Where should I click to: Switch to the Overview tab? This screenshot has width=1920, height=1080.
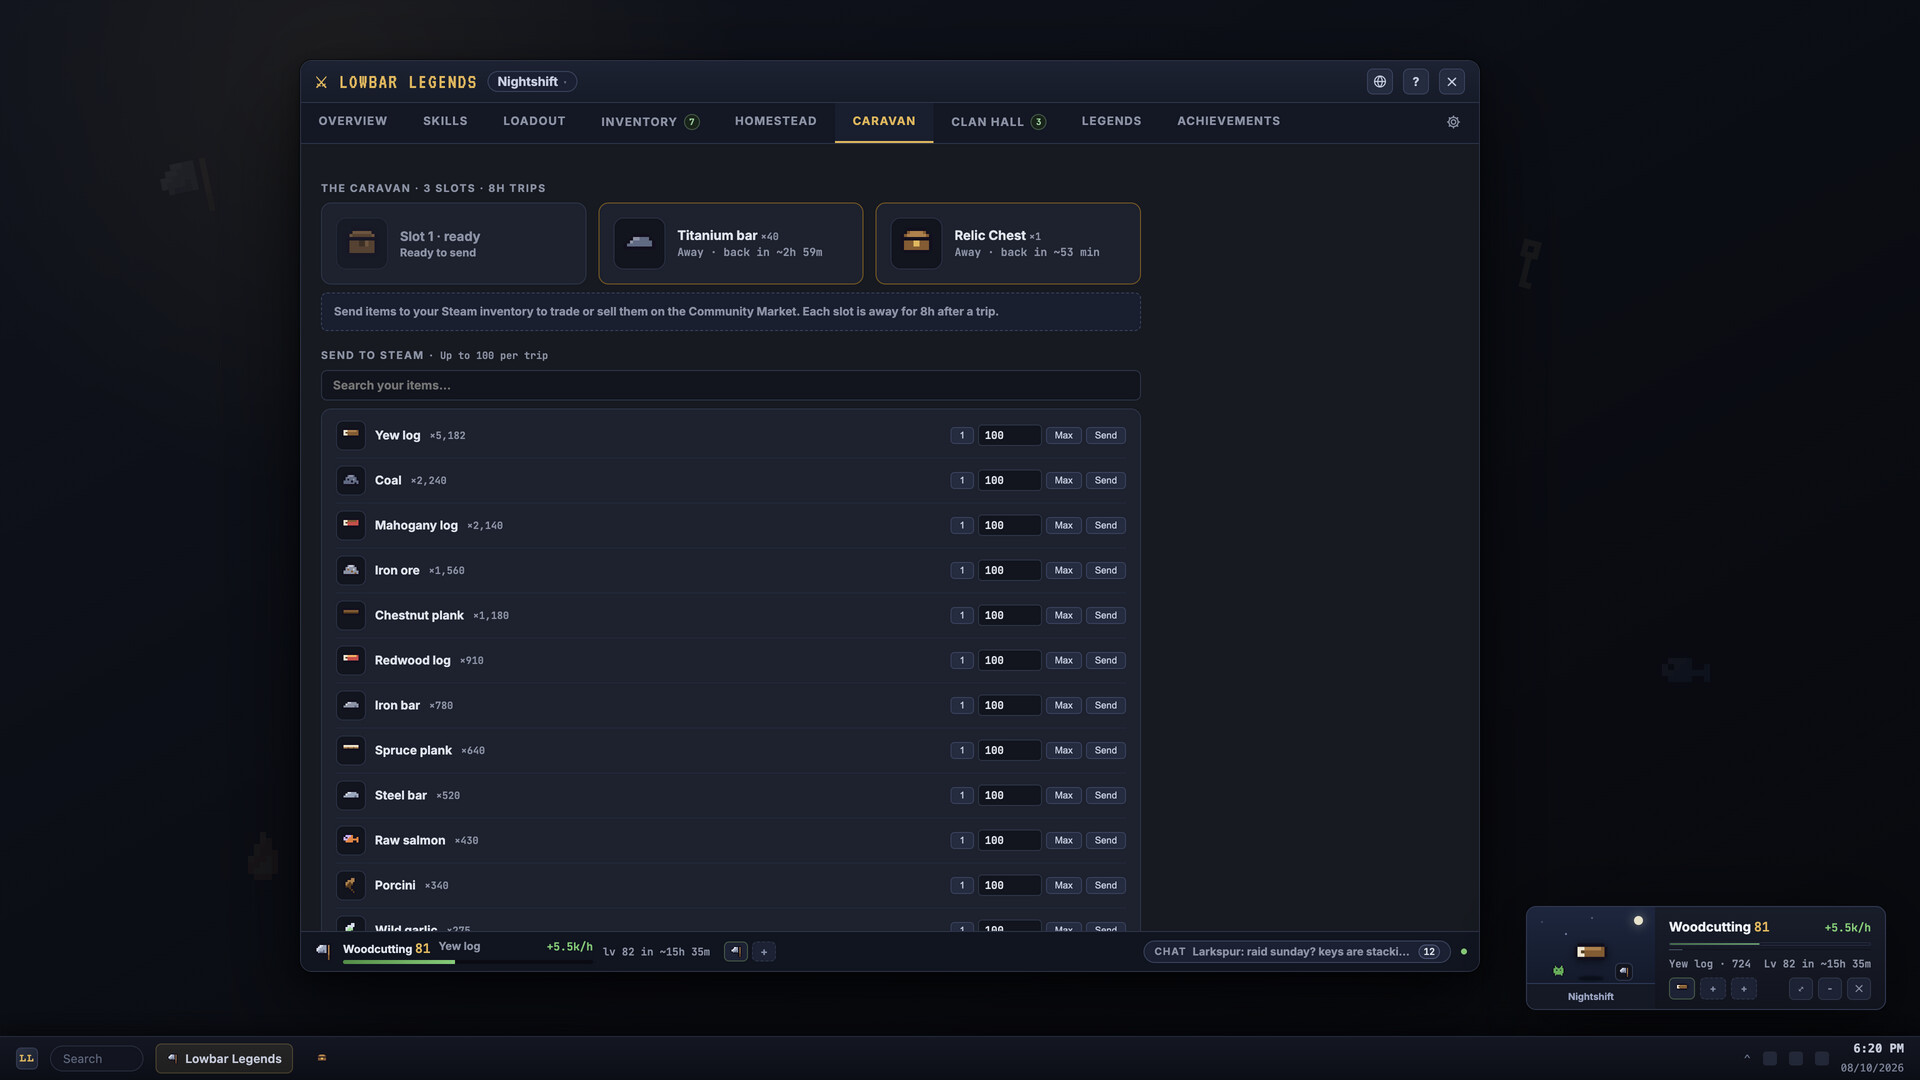click(353, 121)
